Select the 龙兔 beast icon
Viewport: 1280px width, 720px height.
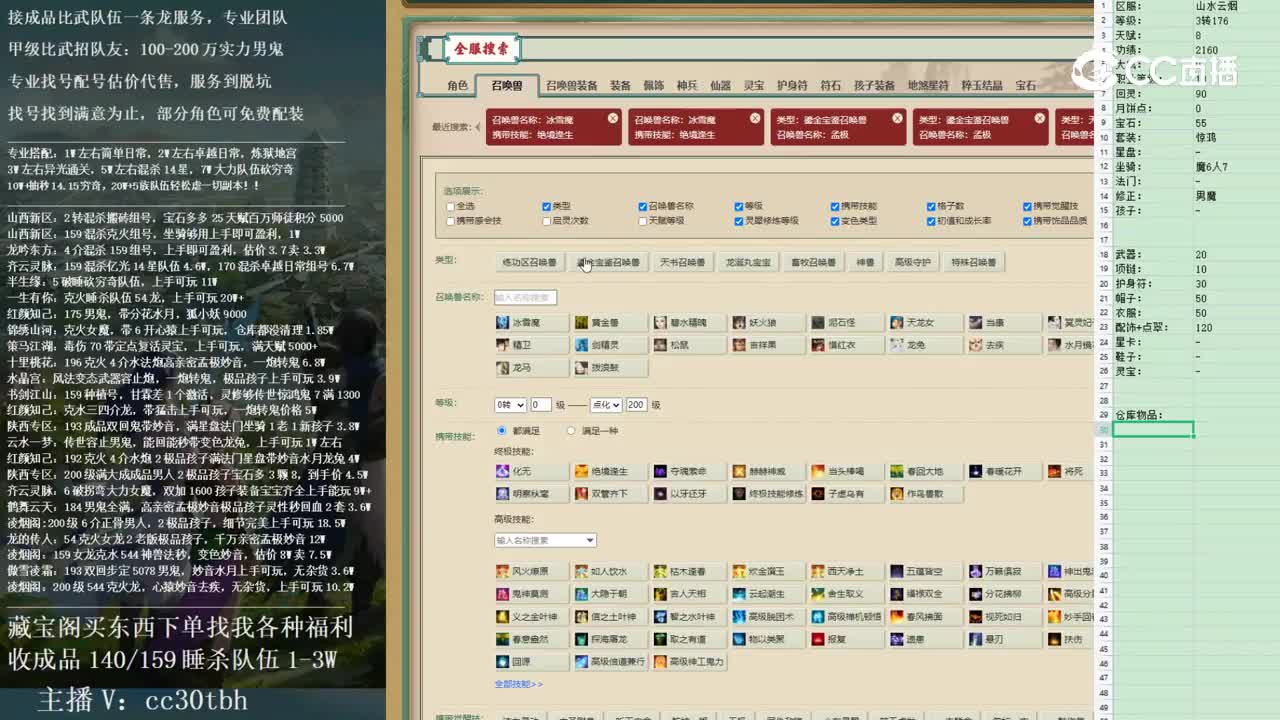925,345
